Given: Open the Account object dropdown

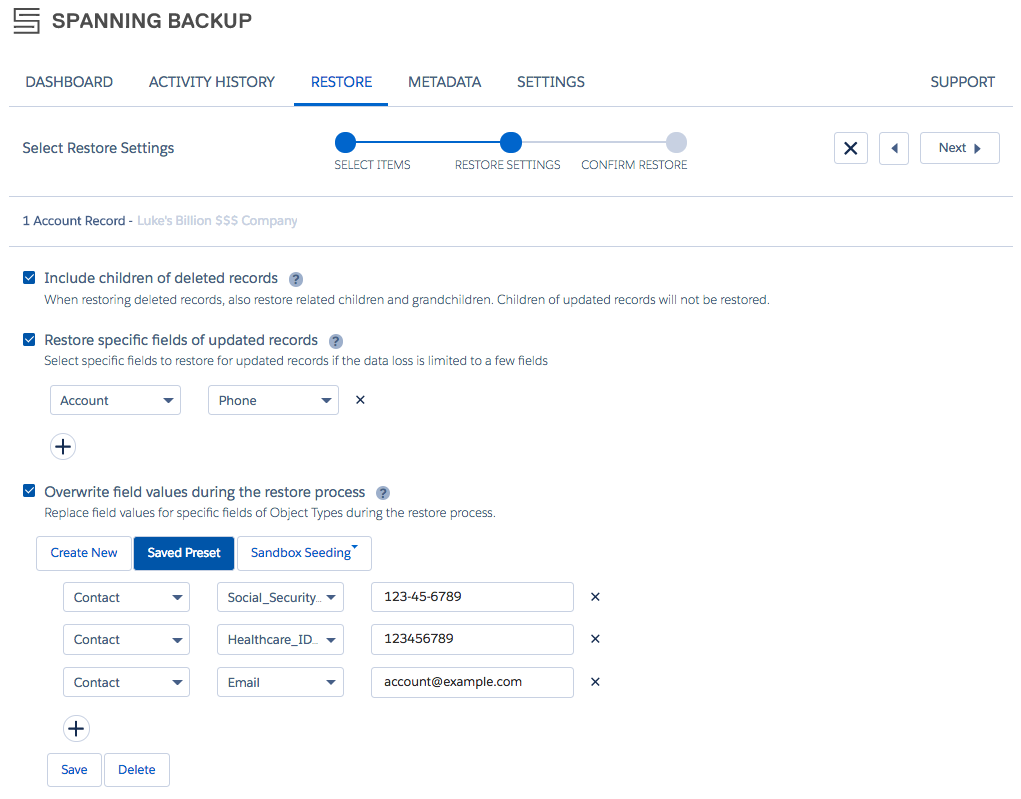Looking at the screenshot, I should tap(115, 399).
